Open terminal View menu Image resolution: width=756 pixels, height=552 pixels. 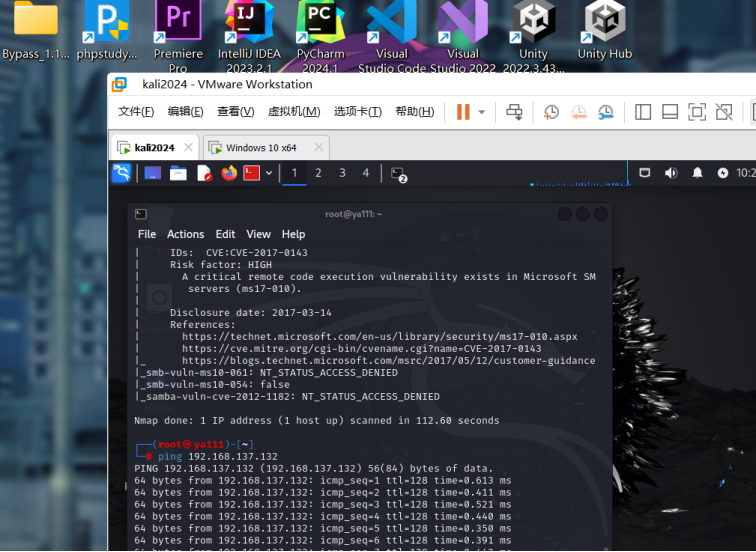[258, 234]
